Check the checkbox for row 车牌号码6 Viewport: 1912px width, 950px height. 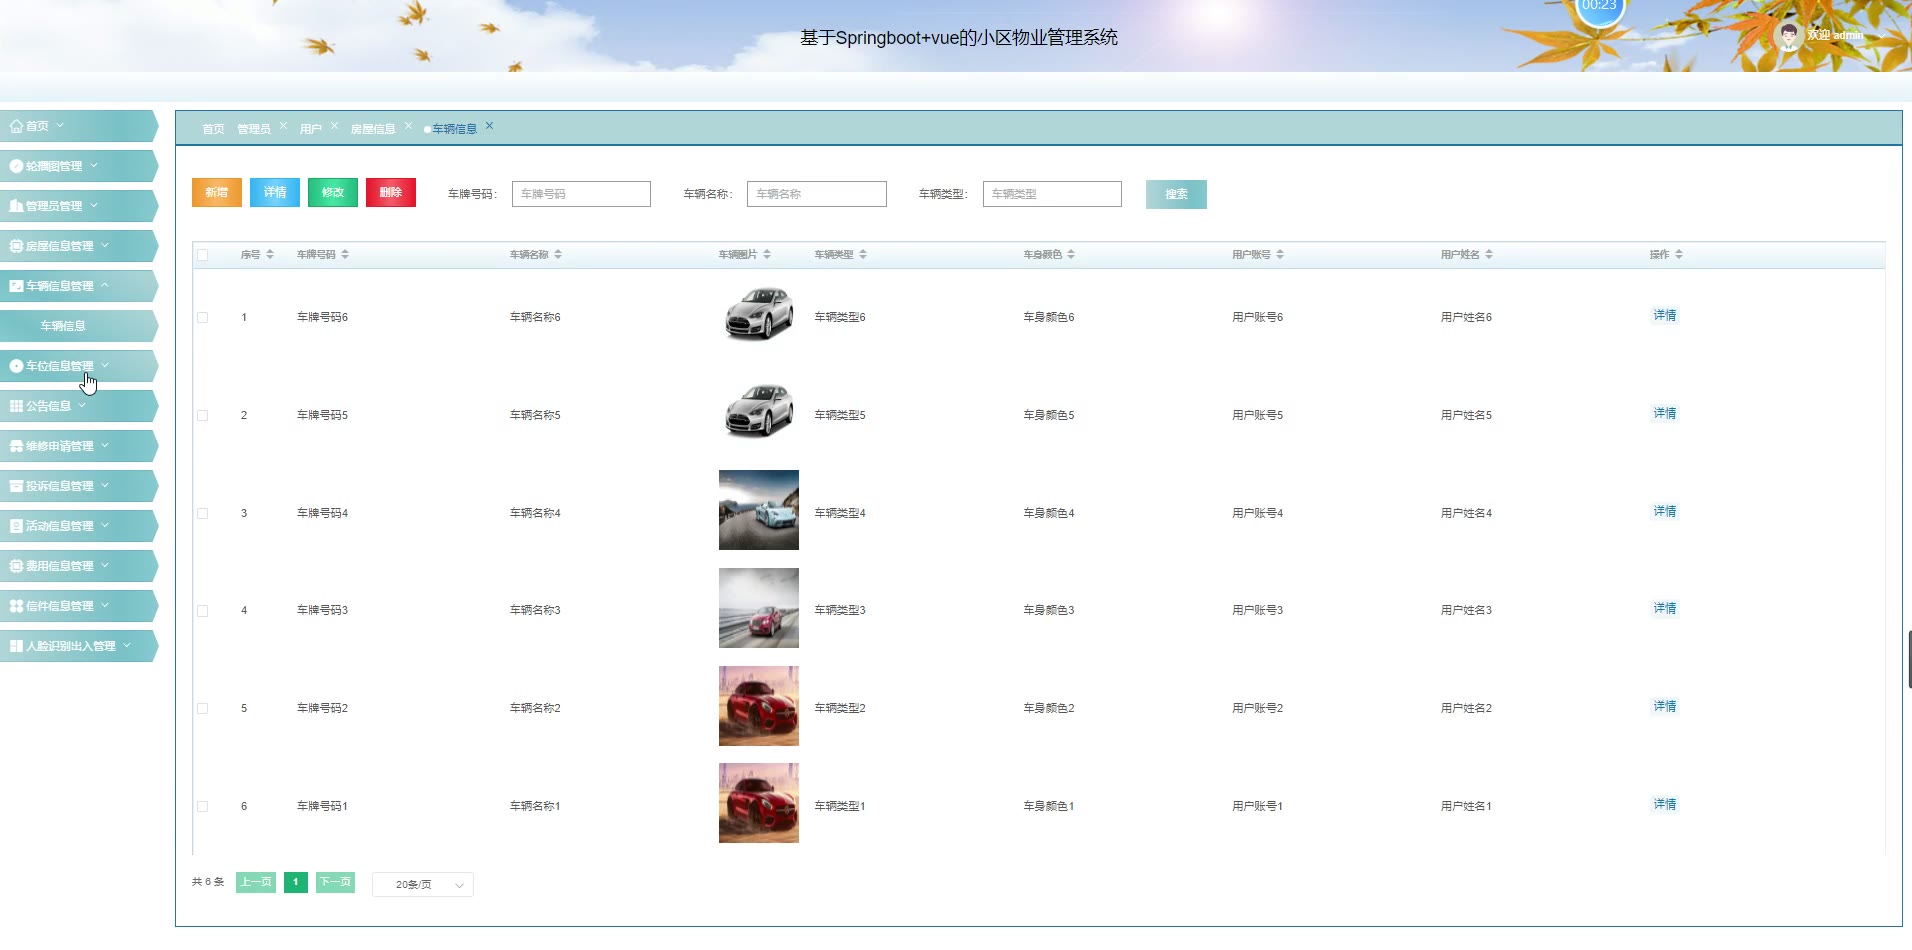[203, 318]
